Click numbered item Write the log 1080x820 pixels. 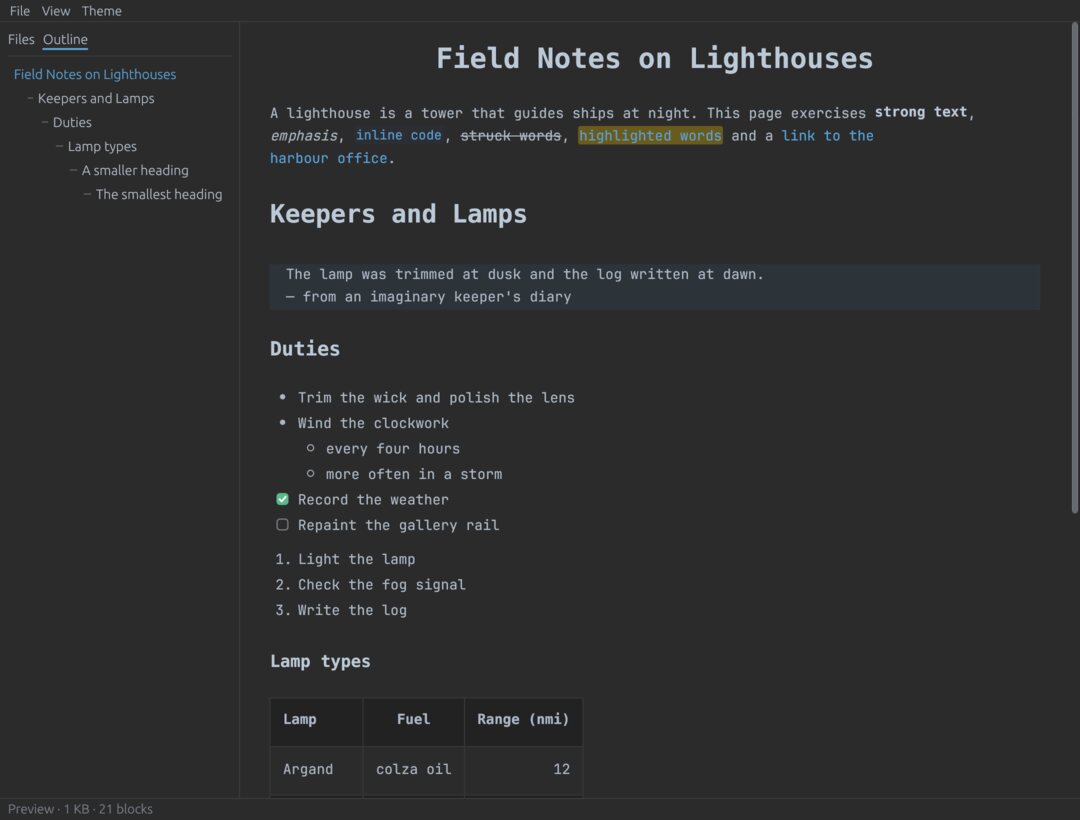pos(353,610)
